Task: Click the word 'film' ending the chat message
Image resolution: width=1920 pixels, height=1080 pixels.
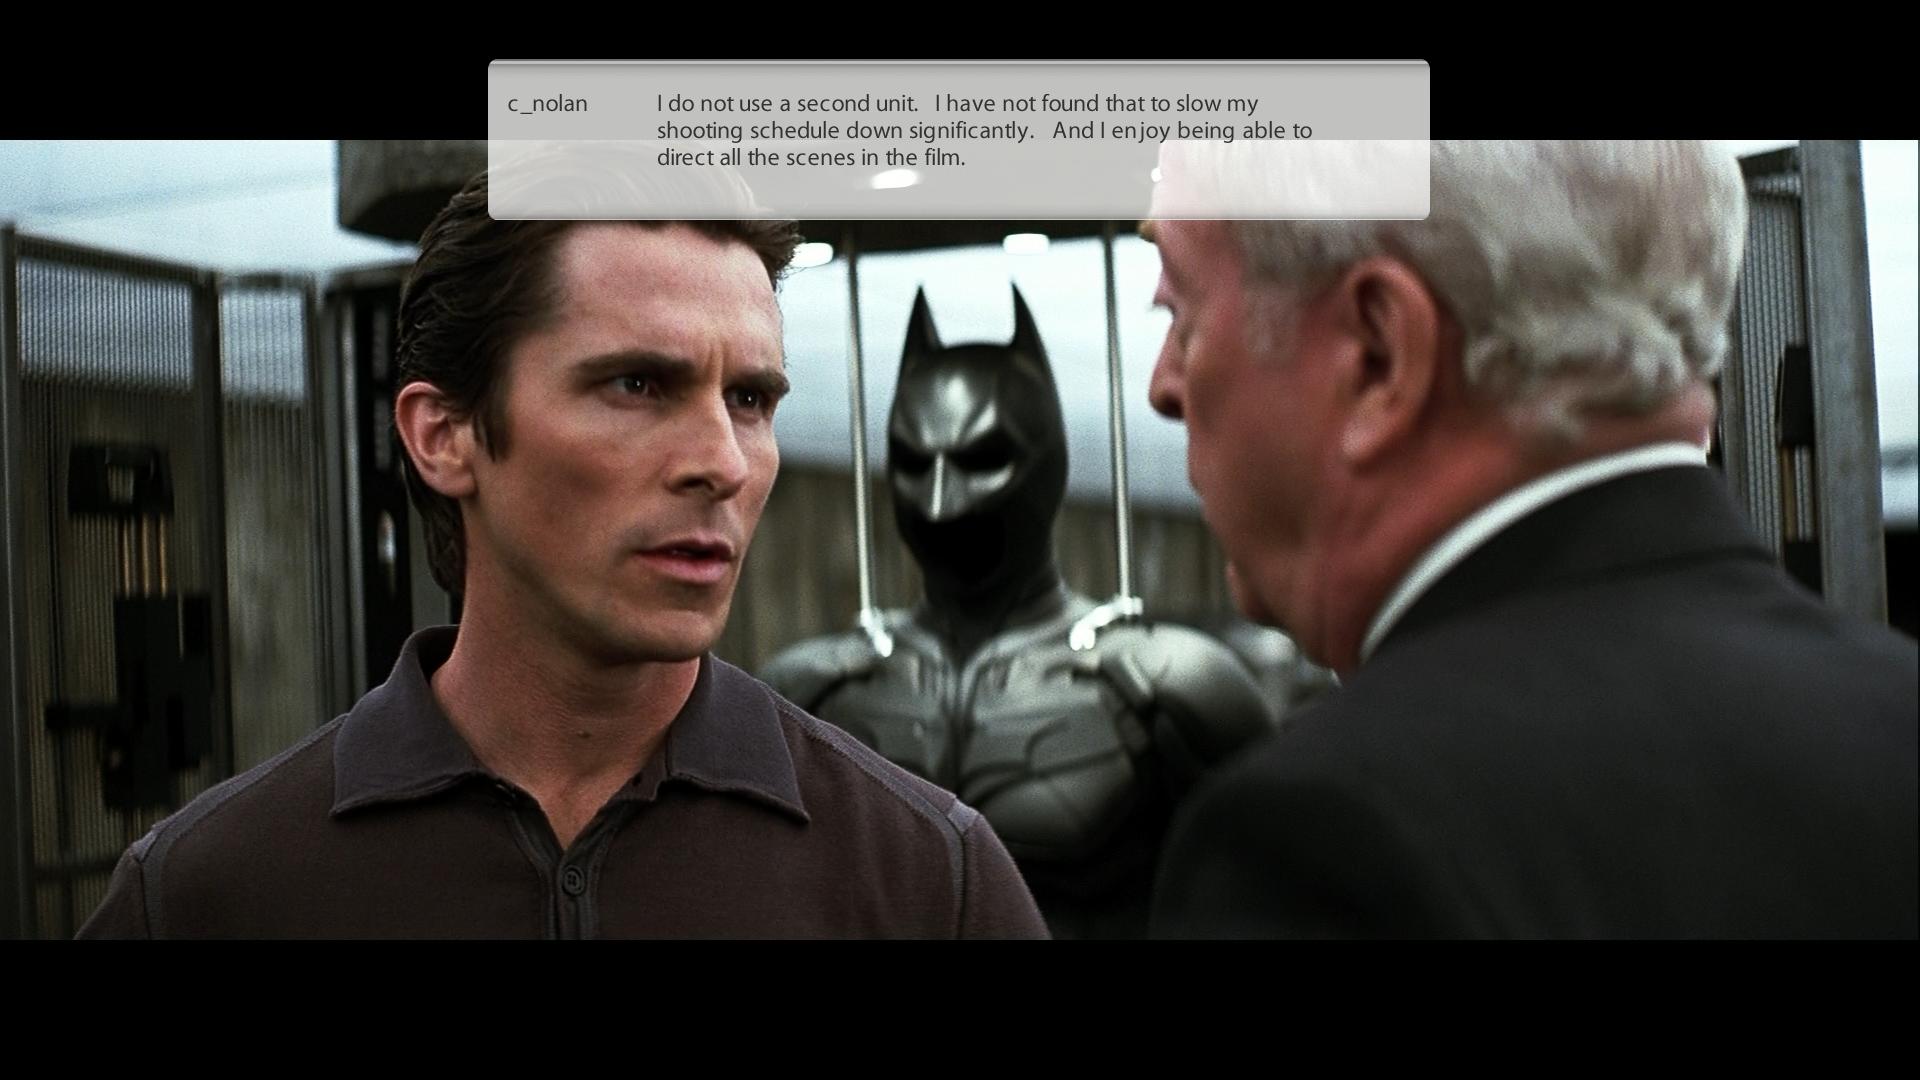Action: tap(940, 158)
